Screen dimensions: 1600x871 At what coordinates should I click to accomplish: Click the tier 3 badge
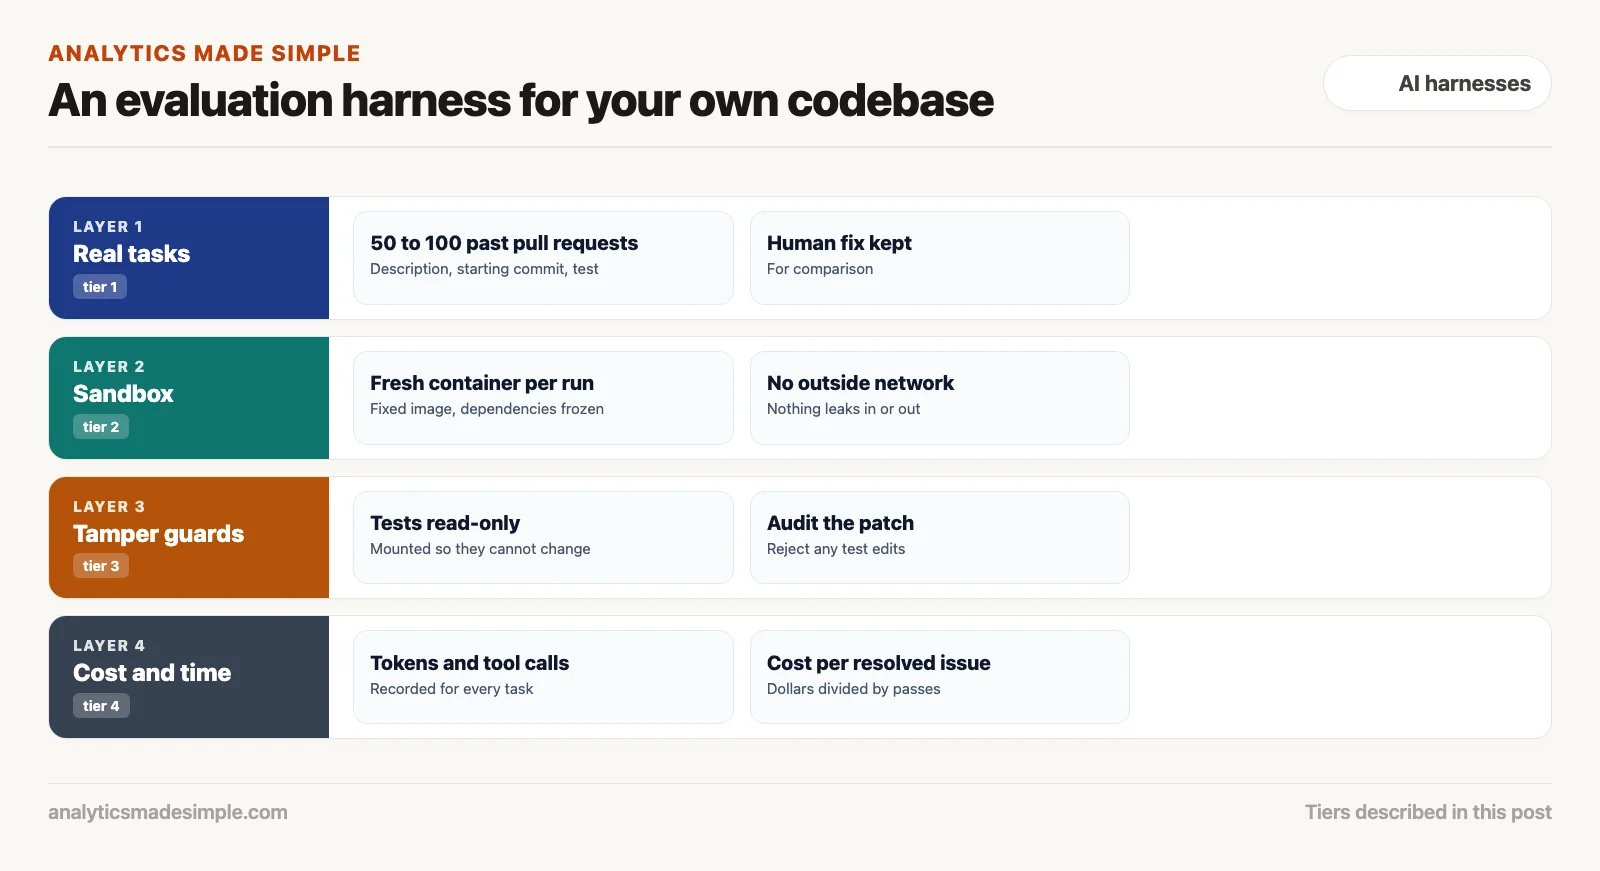[101, 566]
